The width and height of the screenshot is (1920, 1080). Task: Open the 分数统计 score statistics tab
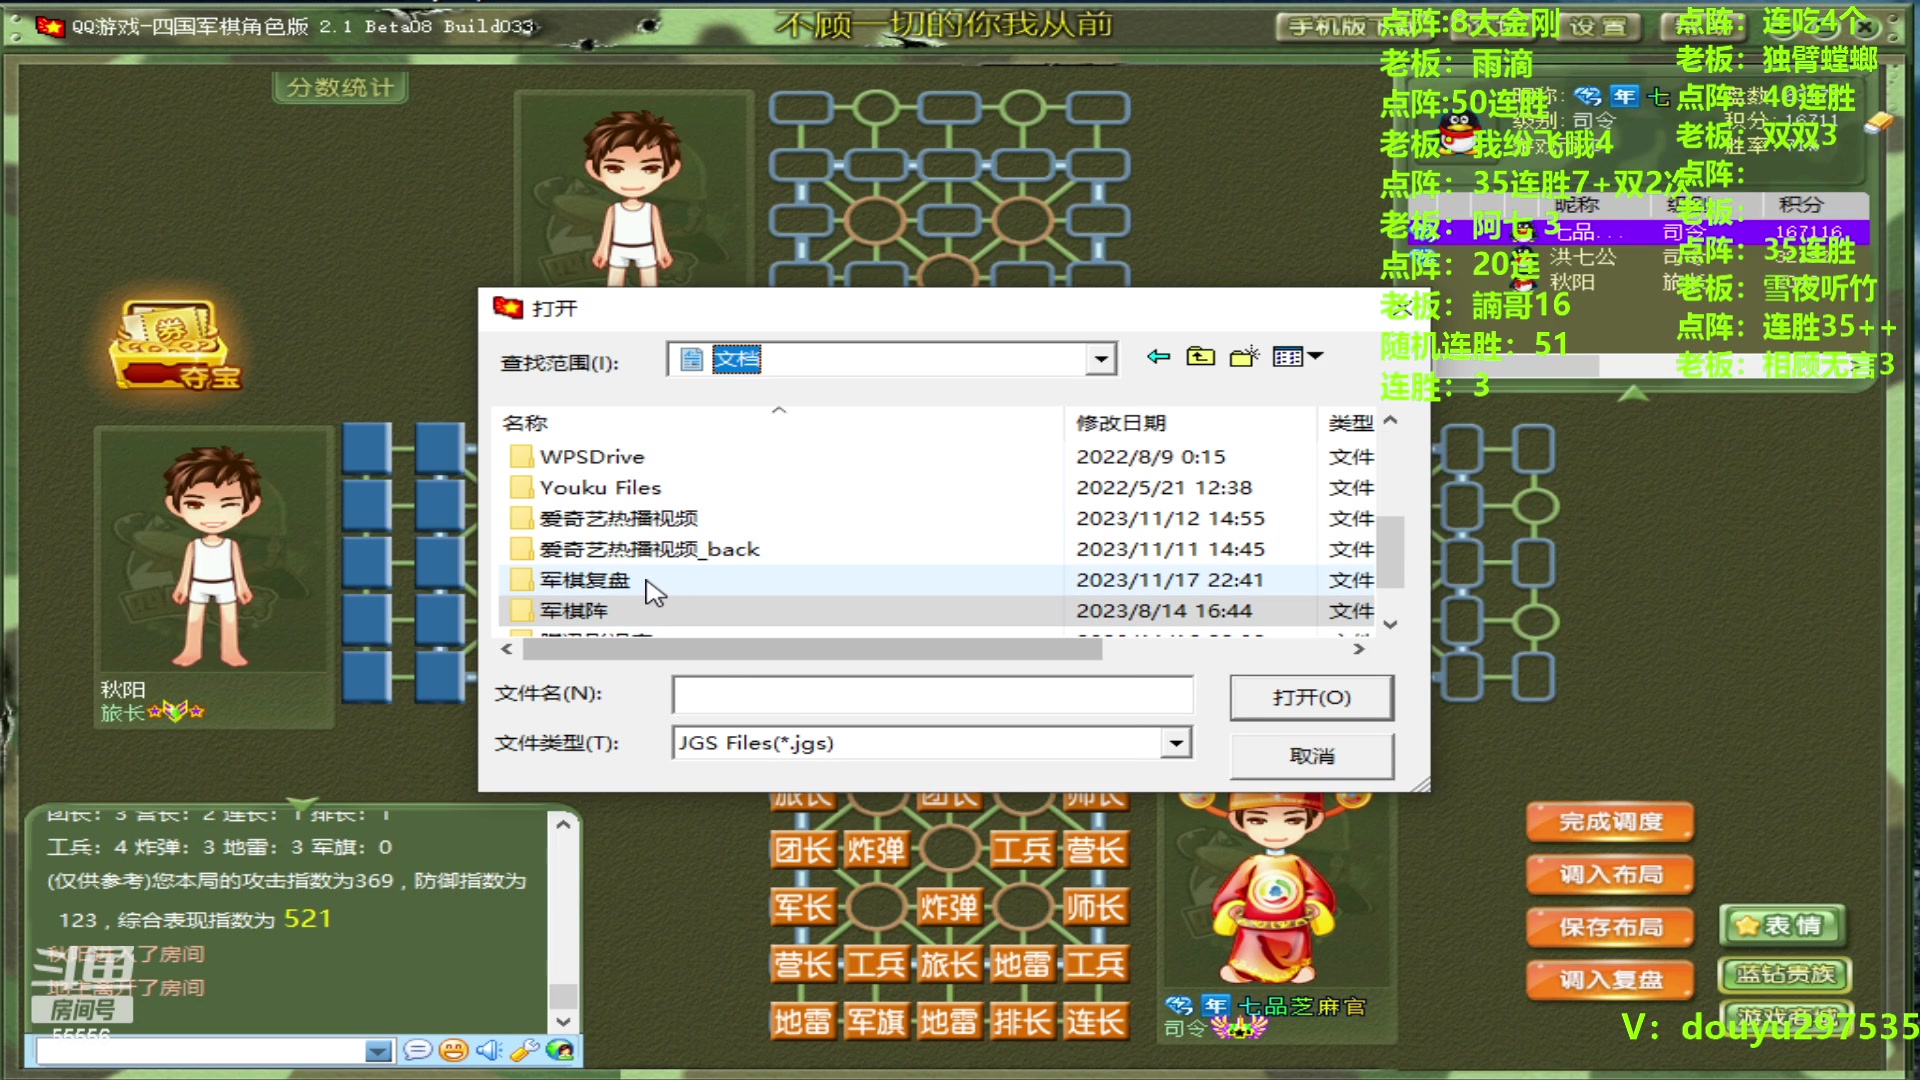[340, 88]
